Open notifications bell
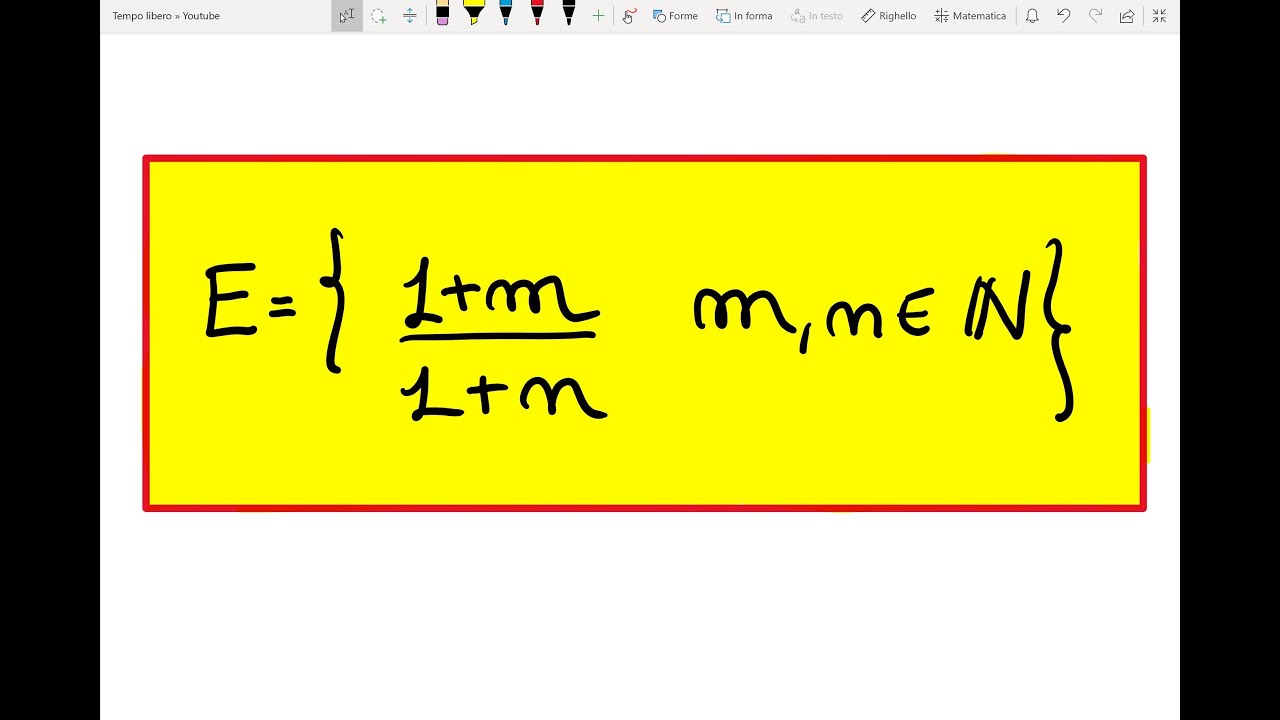Image resolution: width=1280 pixels, height=720 pixels. pyautogui.click(x=1032, y=16)
